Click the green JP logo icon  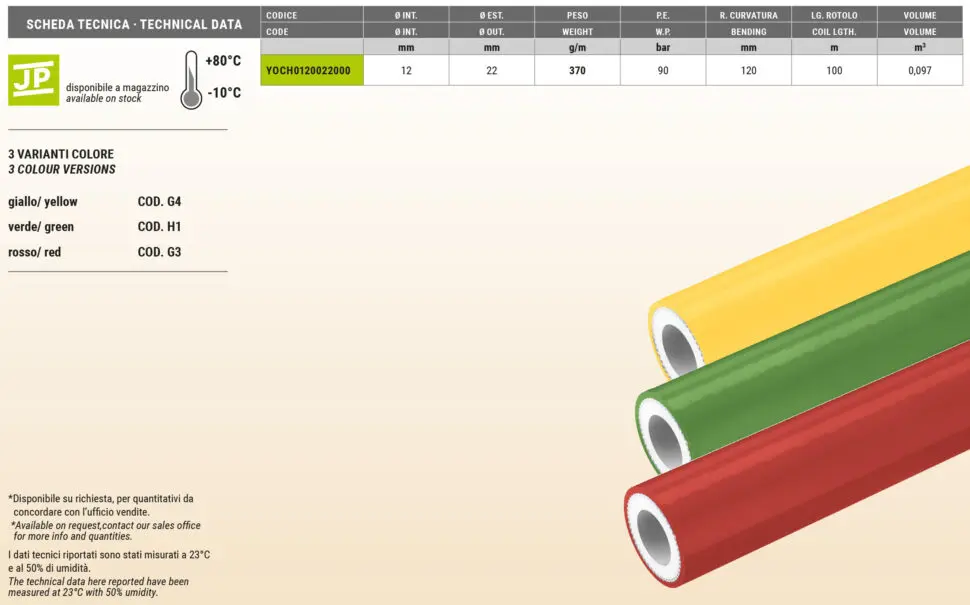pos(33,79)
